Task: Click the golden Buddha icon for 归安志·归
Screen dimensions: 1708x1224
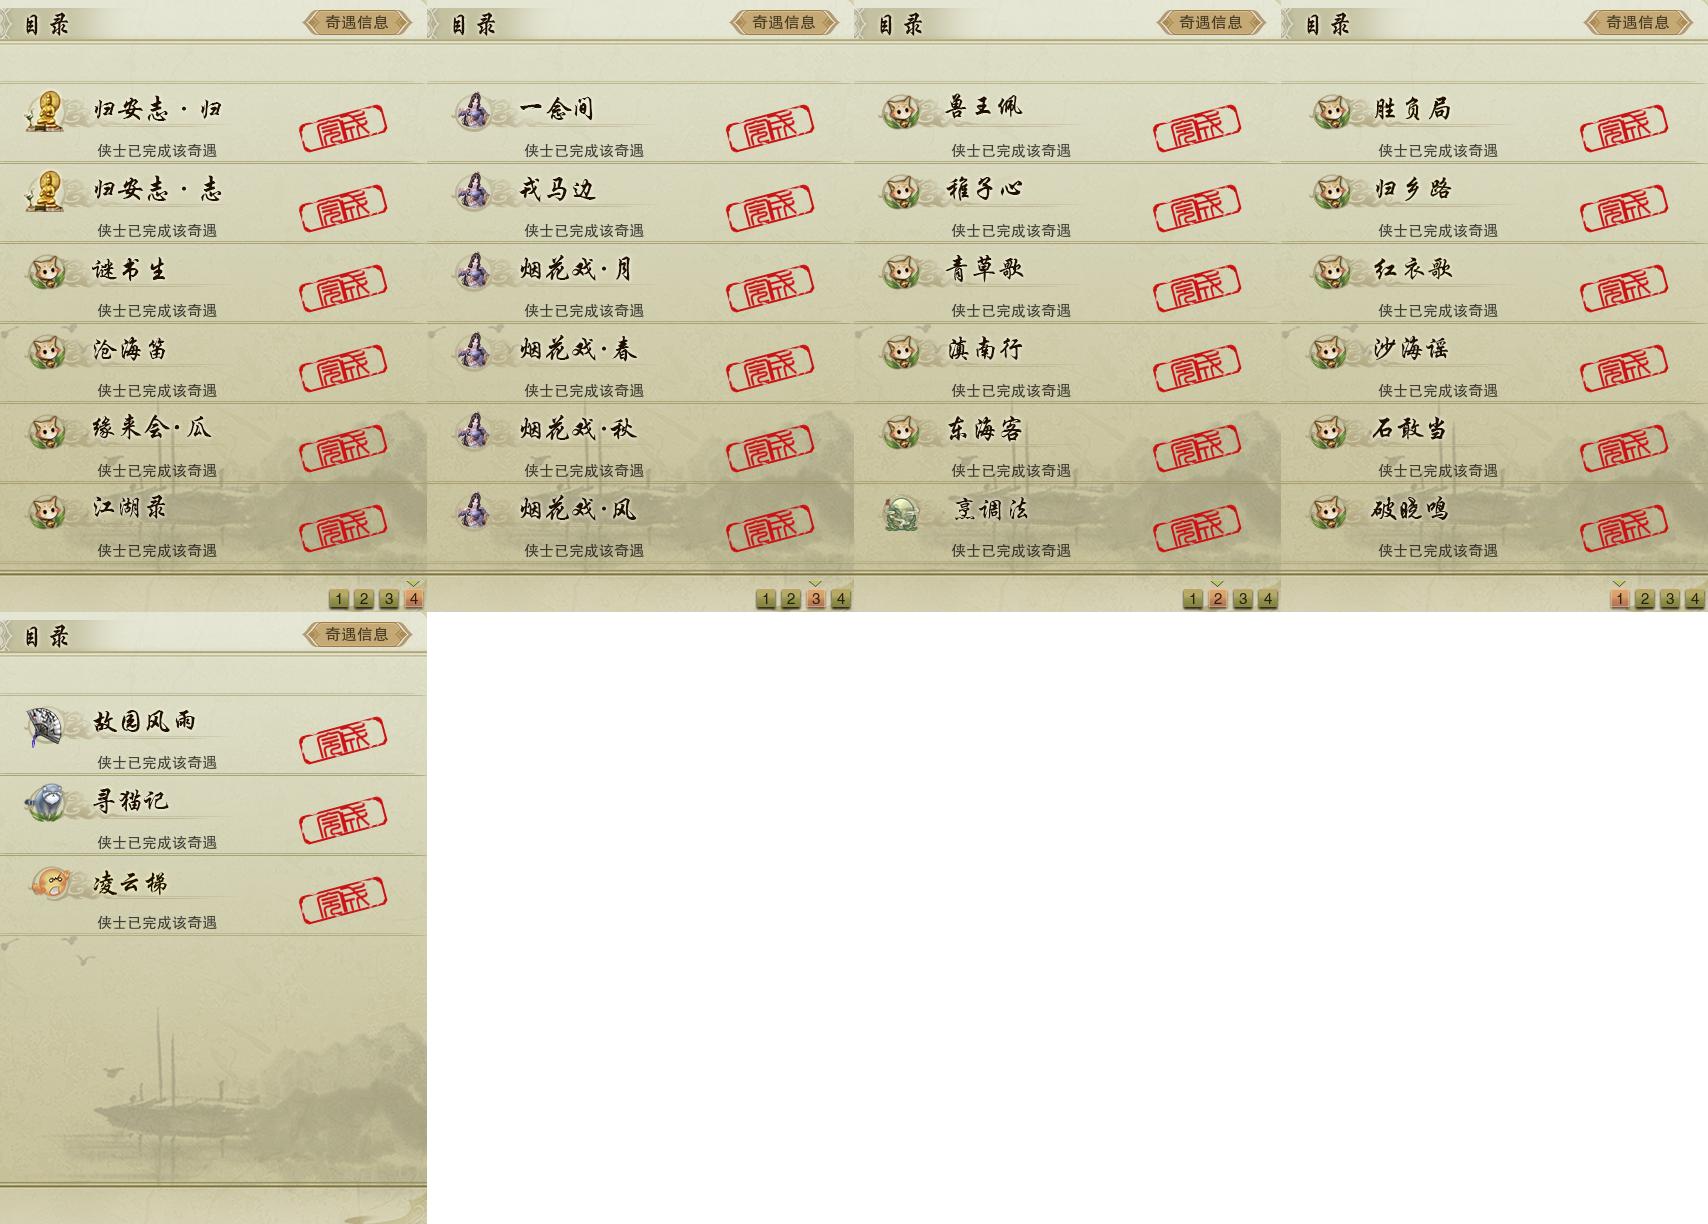Action: tap(45, 110)
